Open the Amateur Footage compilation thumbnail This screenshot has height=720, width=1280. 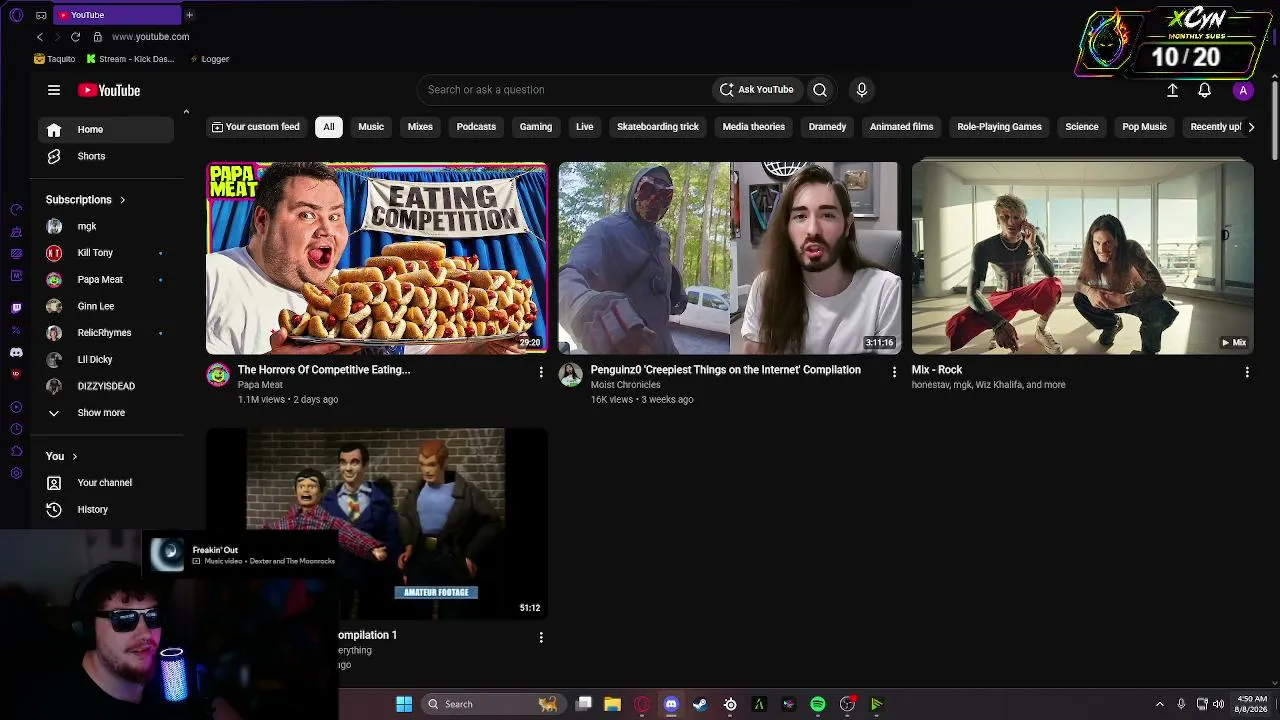coord(377,523)
